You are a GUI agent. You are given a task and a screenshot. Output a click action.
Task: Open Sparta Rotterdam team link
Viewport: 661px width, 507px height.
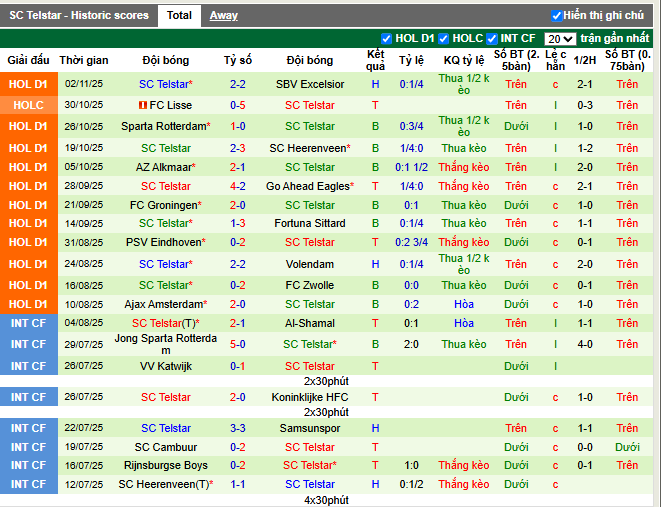pyautogui.click(x=164, y=126)
